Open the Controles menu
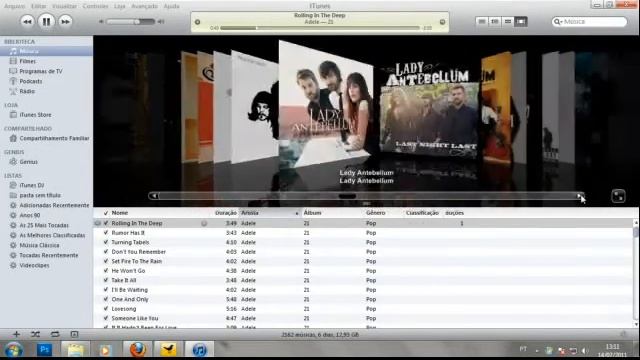The width and height of the screenshot is (640, 360). point(96,6)
